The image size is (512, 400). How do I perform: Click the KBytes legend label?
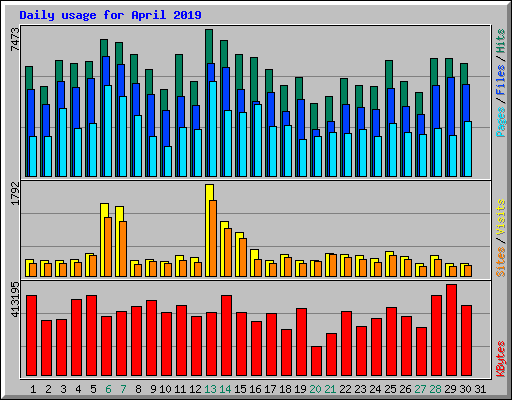[500, 359]
